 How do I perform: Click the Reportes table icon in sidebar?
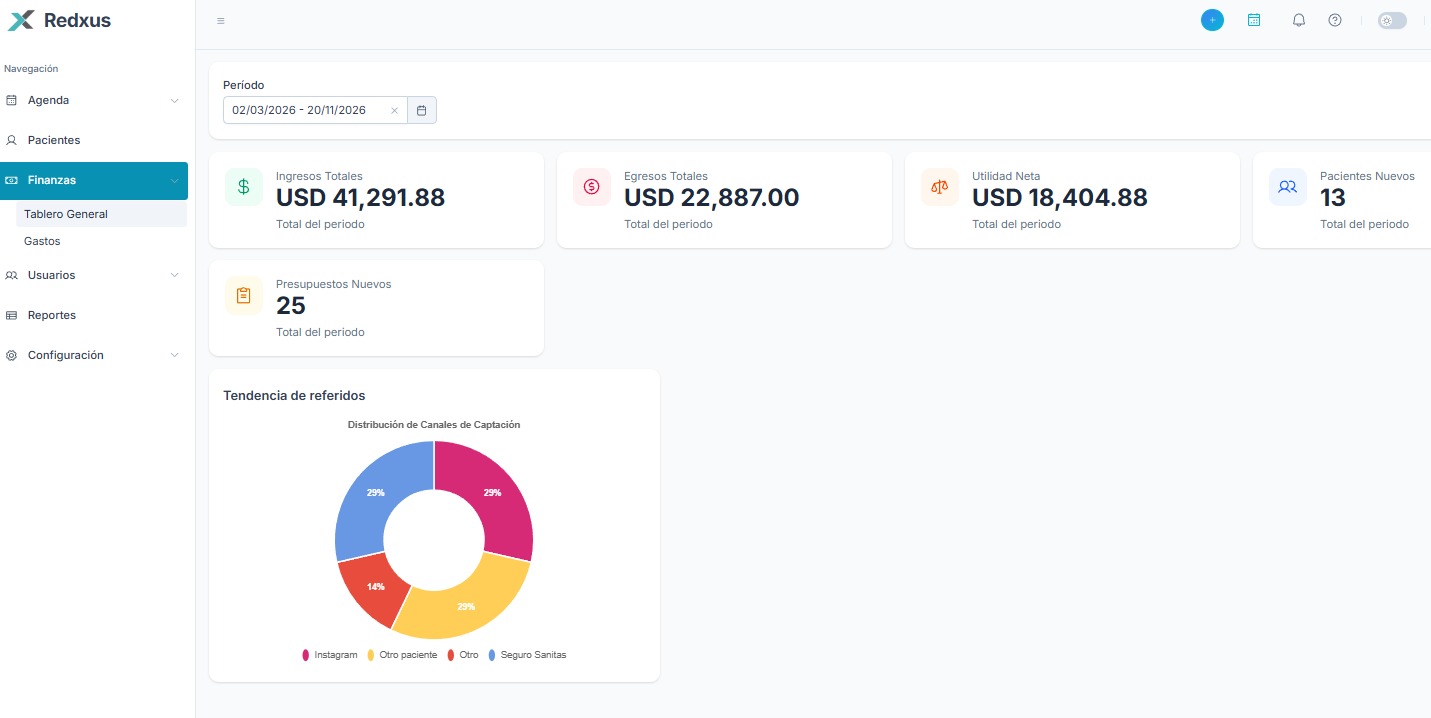[12, 316]
